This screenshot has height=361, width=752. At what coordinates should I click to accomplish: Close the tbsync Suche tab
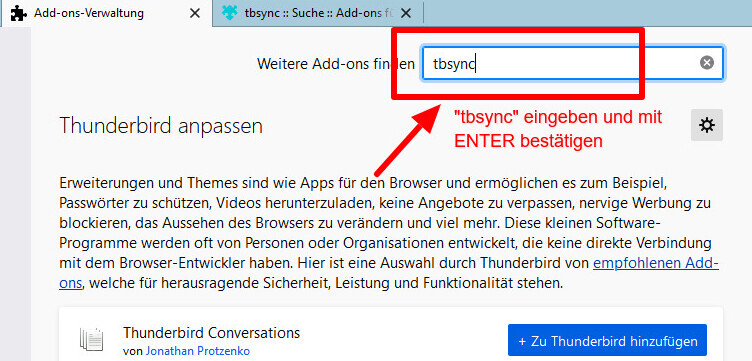coord(406,13)
